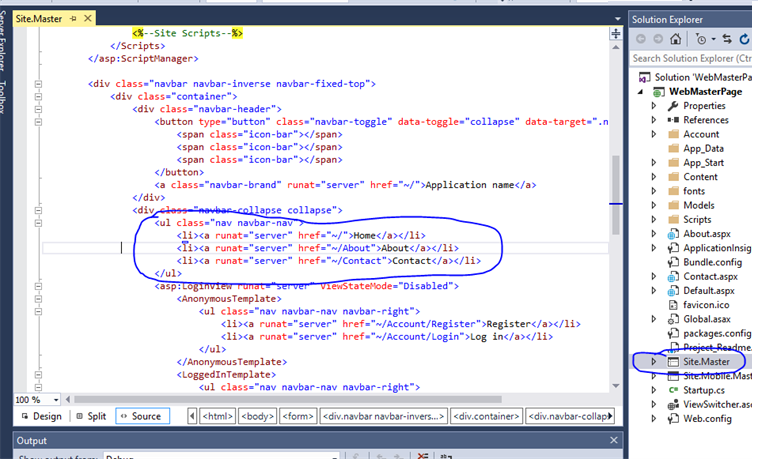Click the References icon in solution tree
Image resolution: width=758 pixels, height=459 pixels.
pyautogui.click(x=673, y=119)
